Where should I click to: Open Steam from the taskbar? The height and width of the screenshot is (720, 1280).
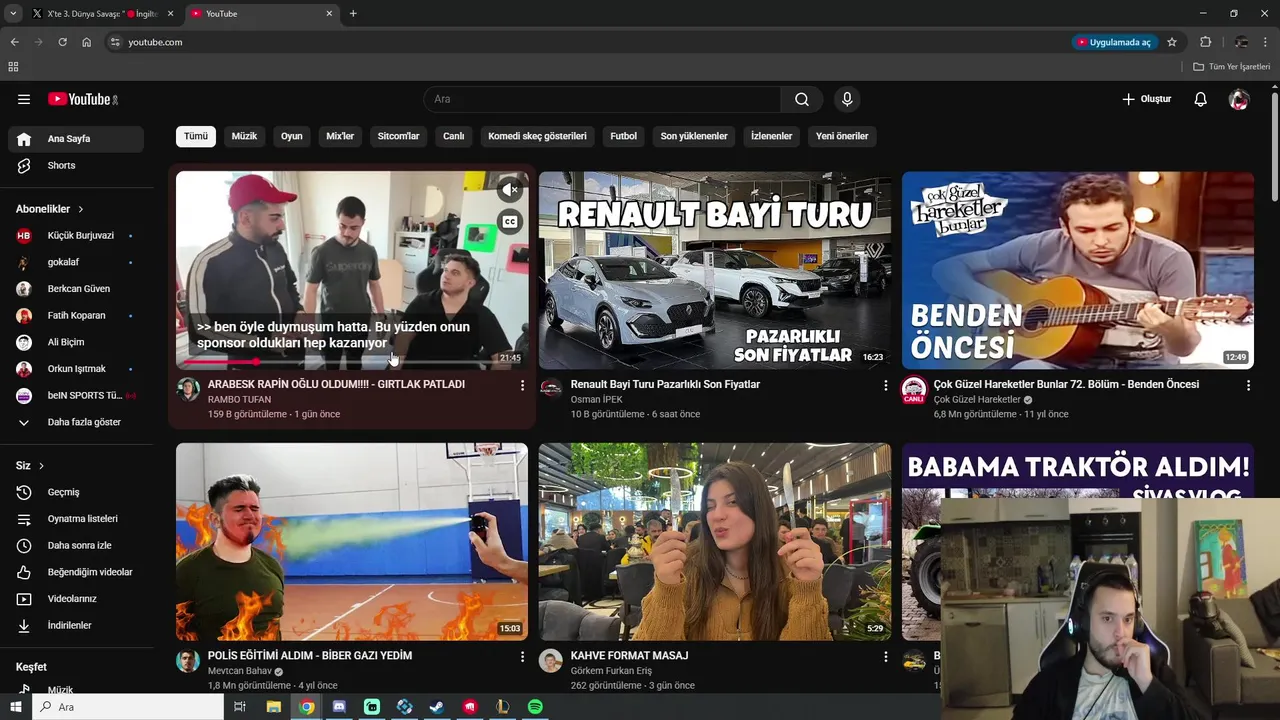coord(437,707)
